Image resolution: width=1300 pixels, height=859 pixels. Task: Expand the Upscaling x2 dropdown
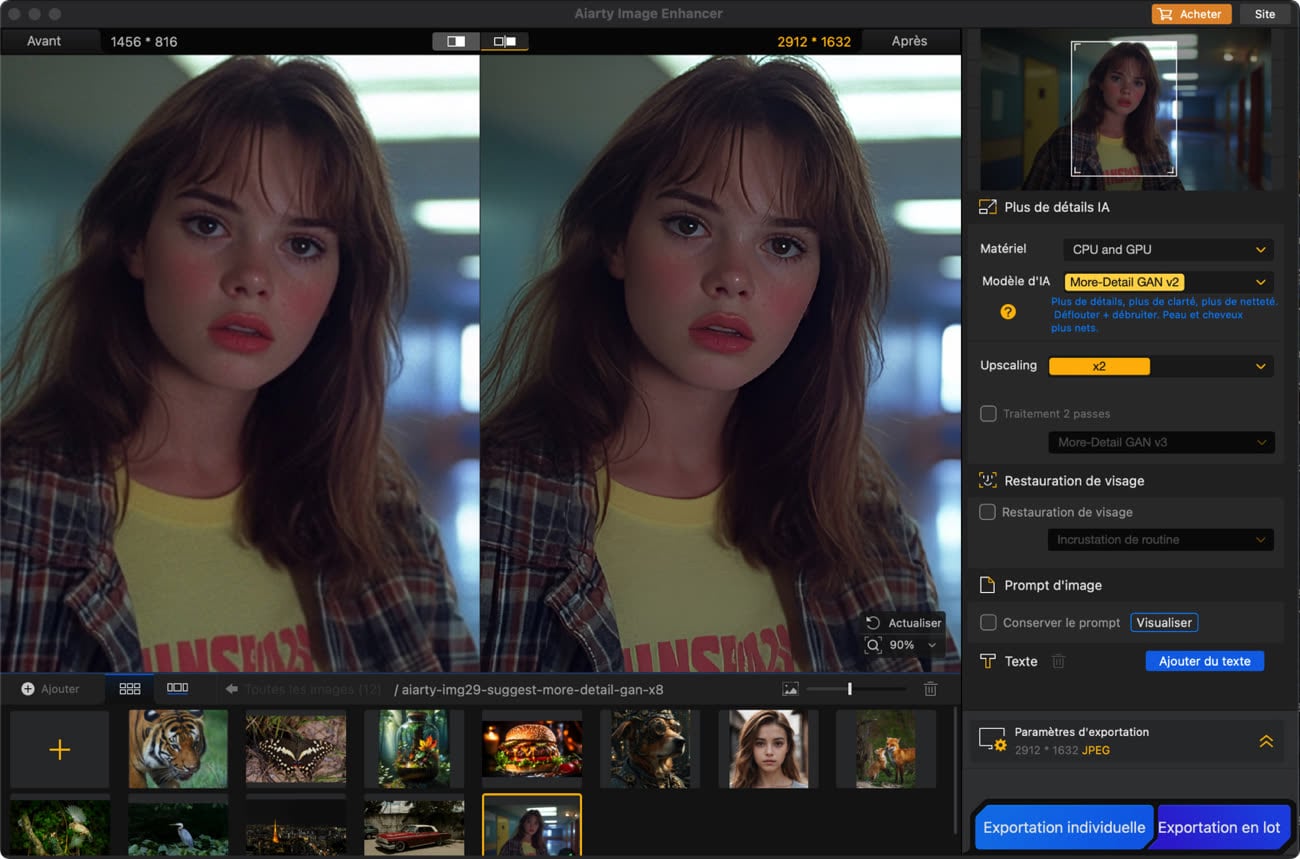(x=1160, y=366)
